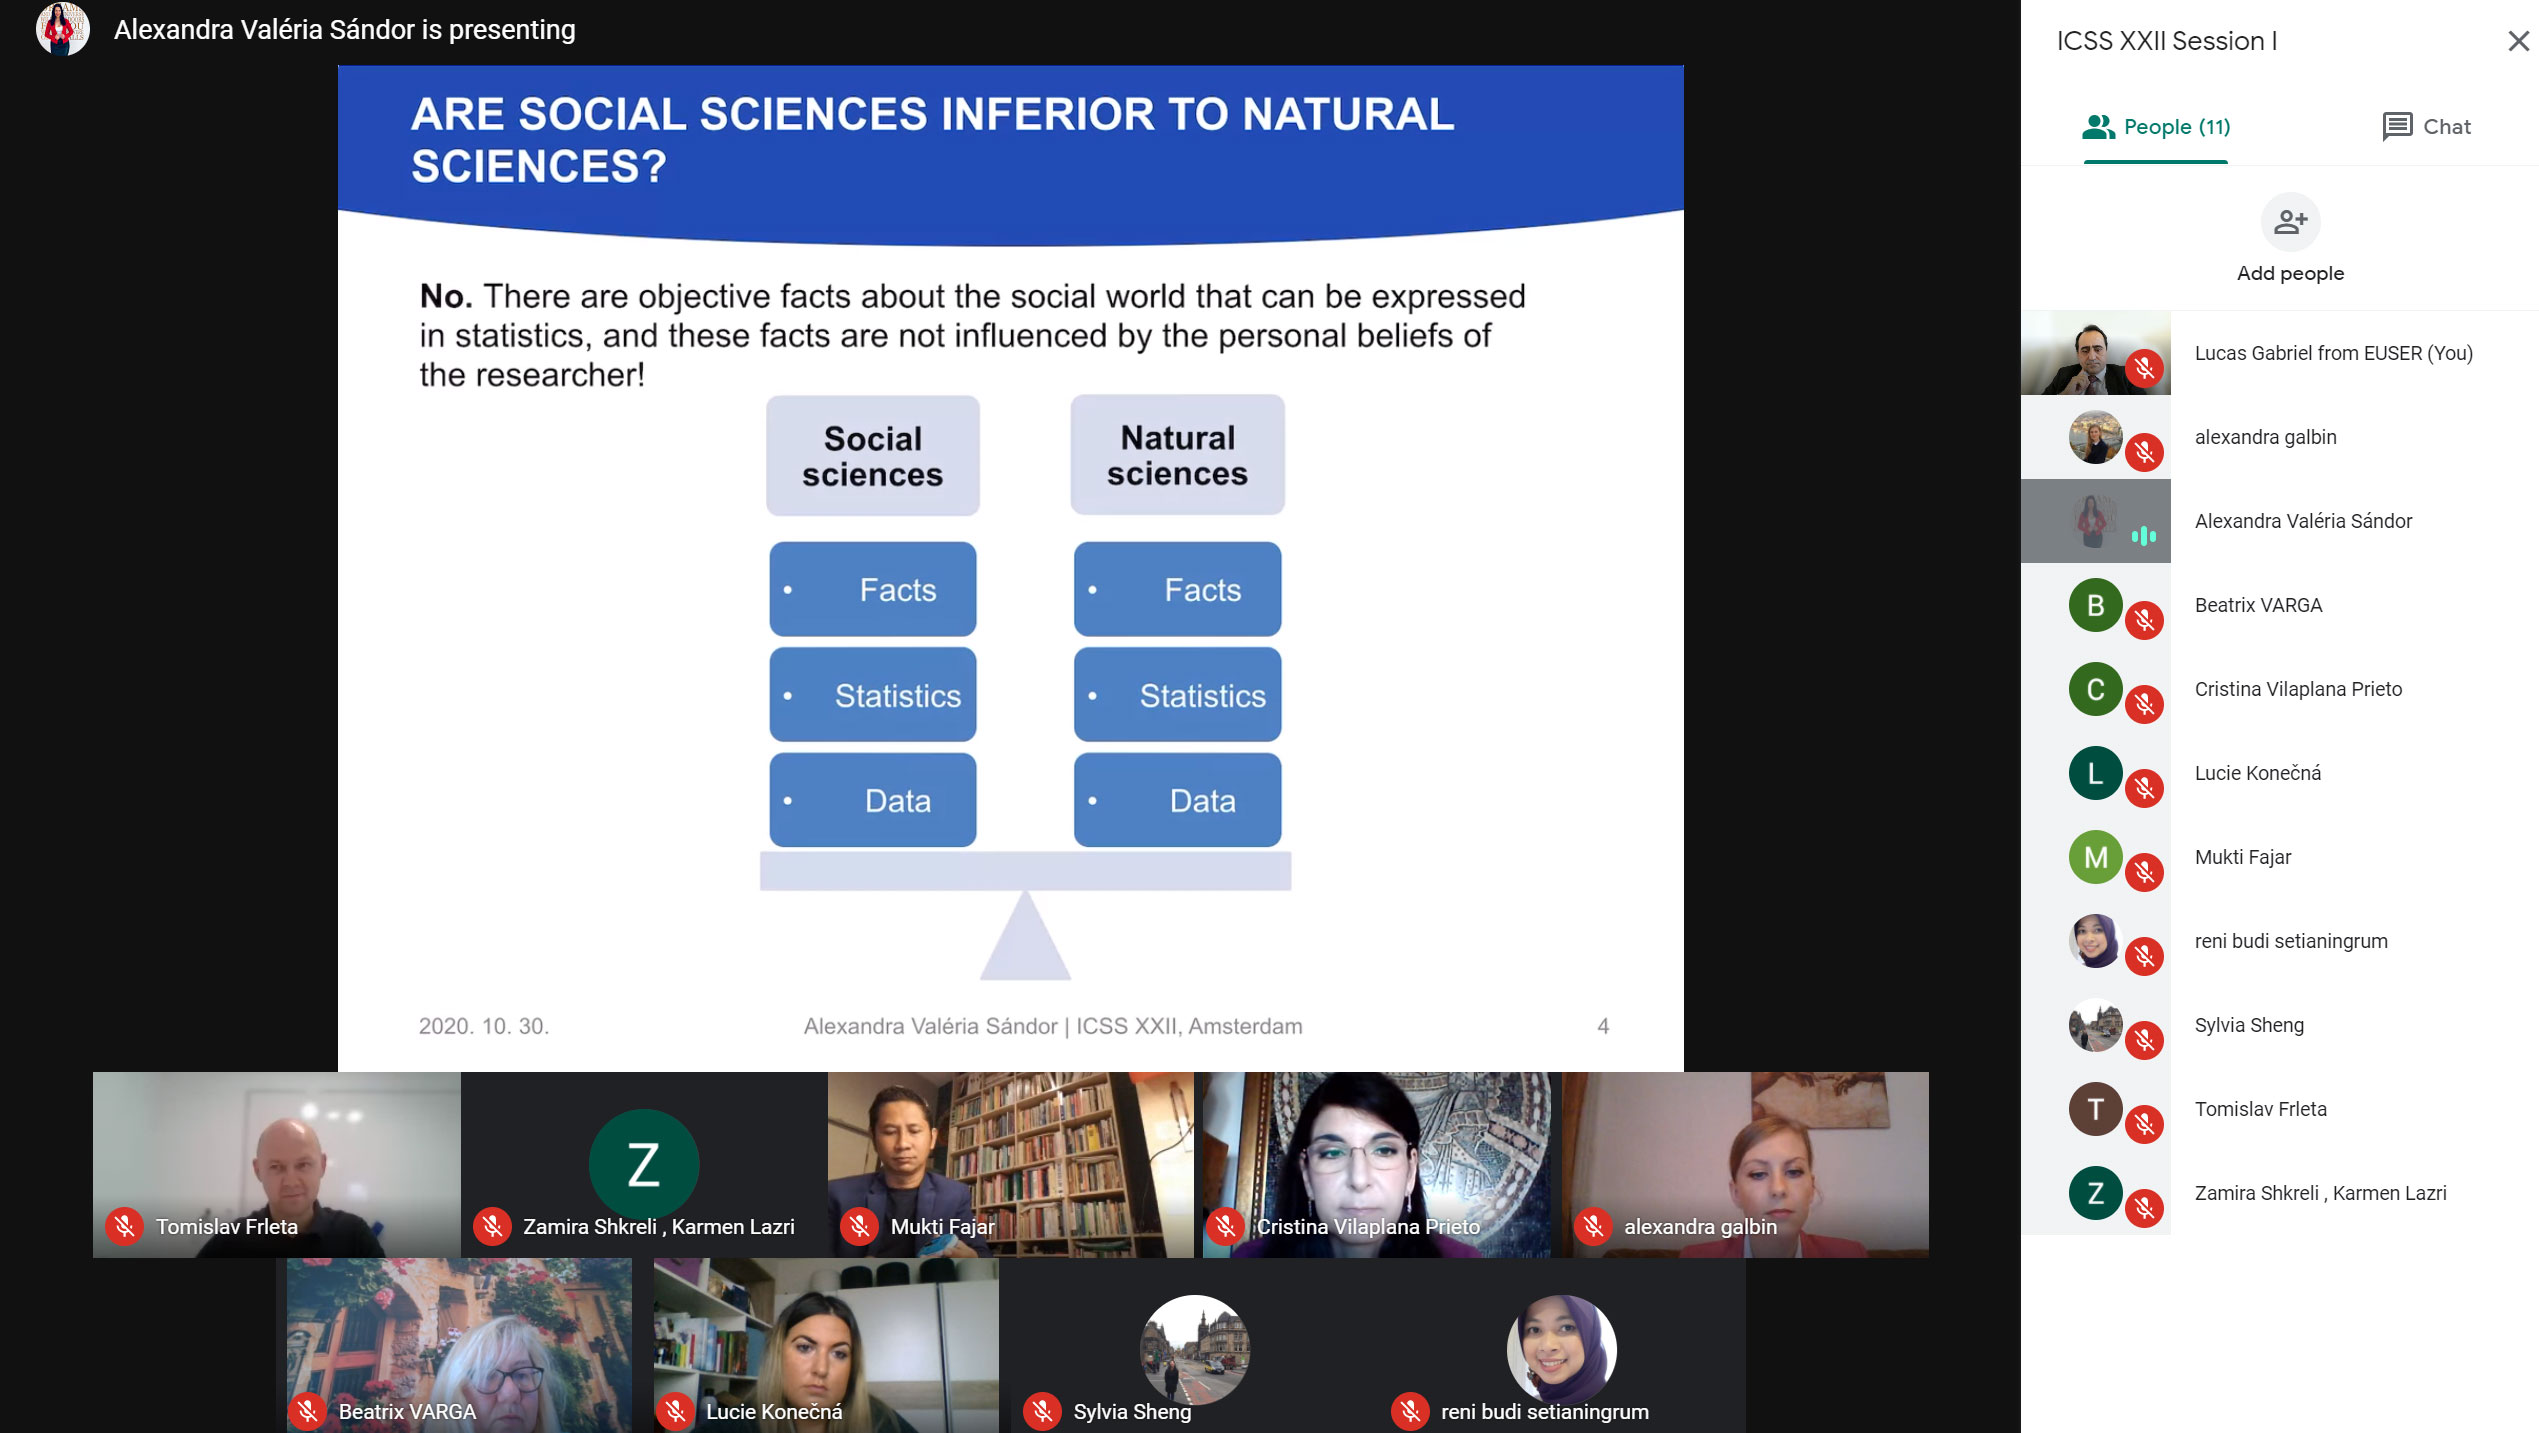
Task: Open alexandra galbin's video tile
Action: coord(1745,1160)
